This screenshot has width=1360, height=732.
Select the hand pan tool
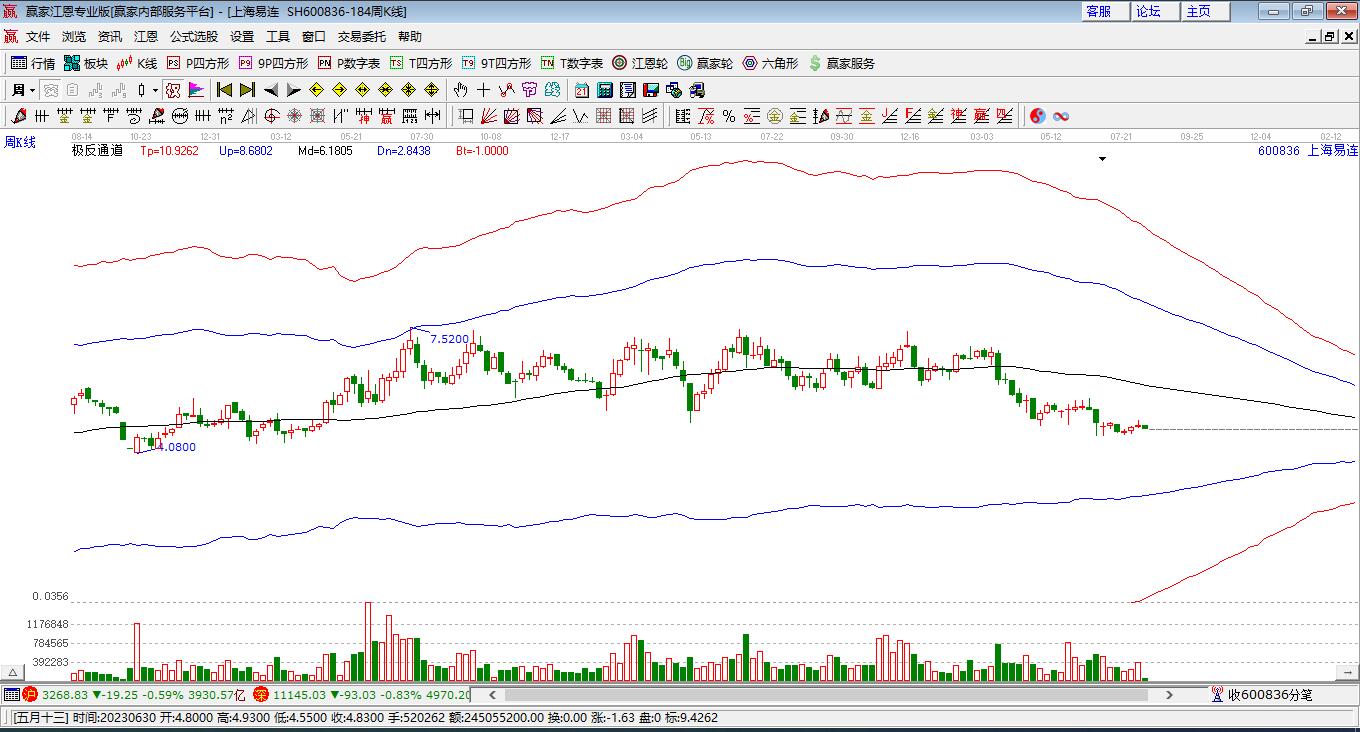point(461,90)
